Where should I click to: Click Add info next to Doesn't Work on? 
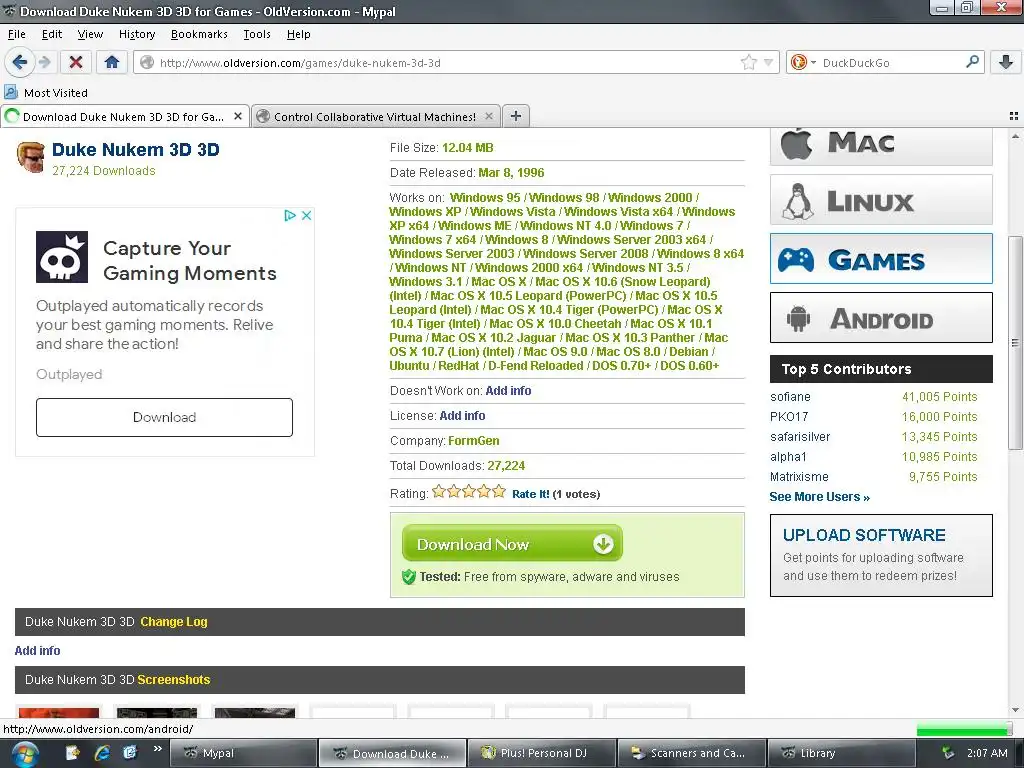[508, 391]
